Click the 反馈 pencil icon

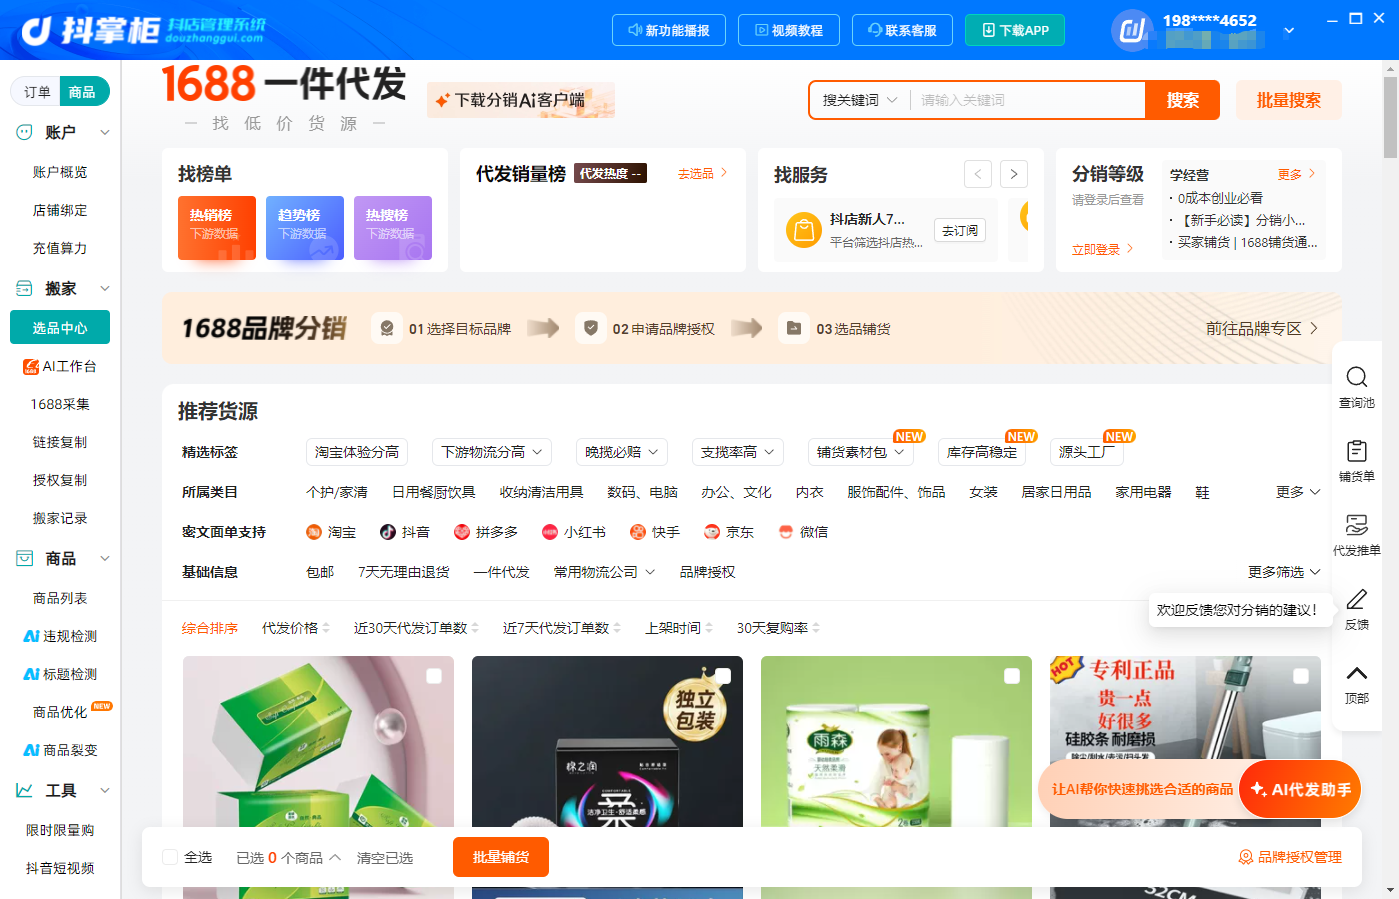(1356, 599)
